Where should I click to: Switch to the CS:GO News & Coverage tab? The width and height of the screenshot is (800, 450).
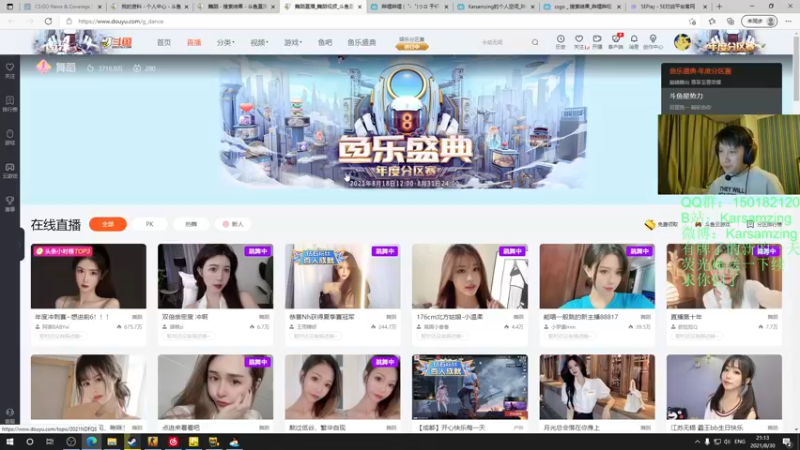[62, 7]
